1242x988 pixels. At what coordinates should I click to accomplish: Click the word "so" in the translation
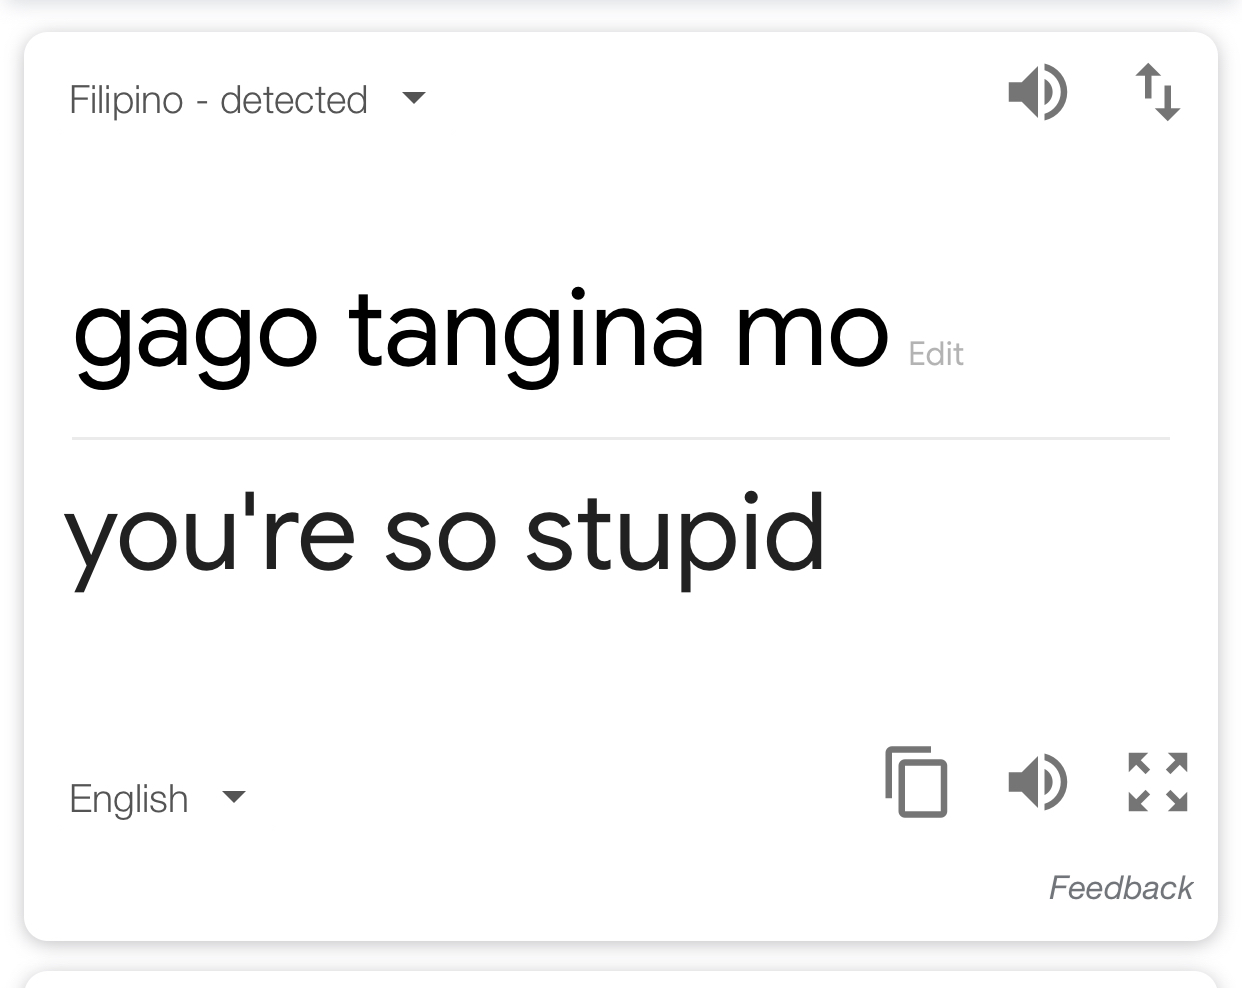(441, 541)
